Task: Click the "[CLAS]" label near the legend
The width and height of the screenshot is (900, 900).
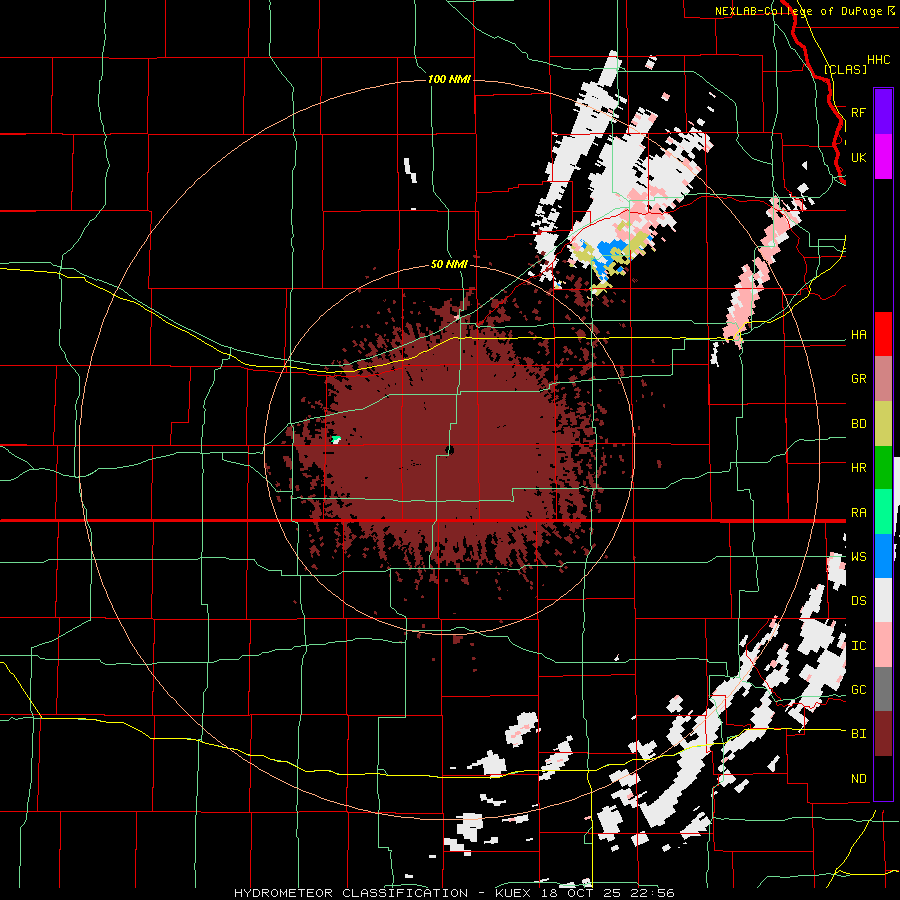Action: coord(845,69)
